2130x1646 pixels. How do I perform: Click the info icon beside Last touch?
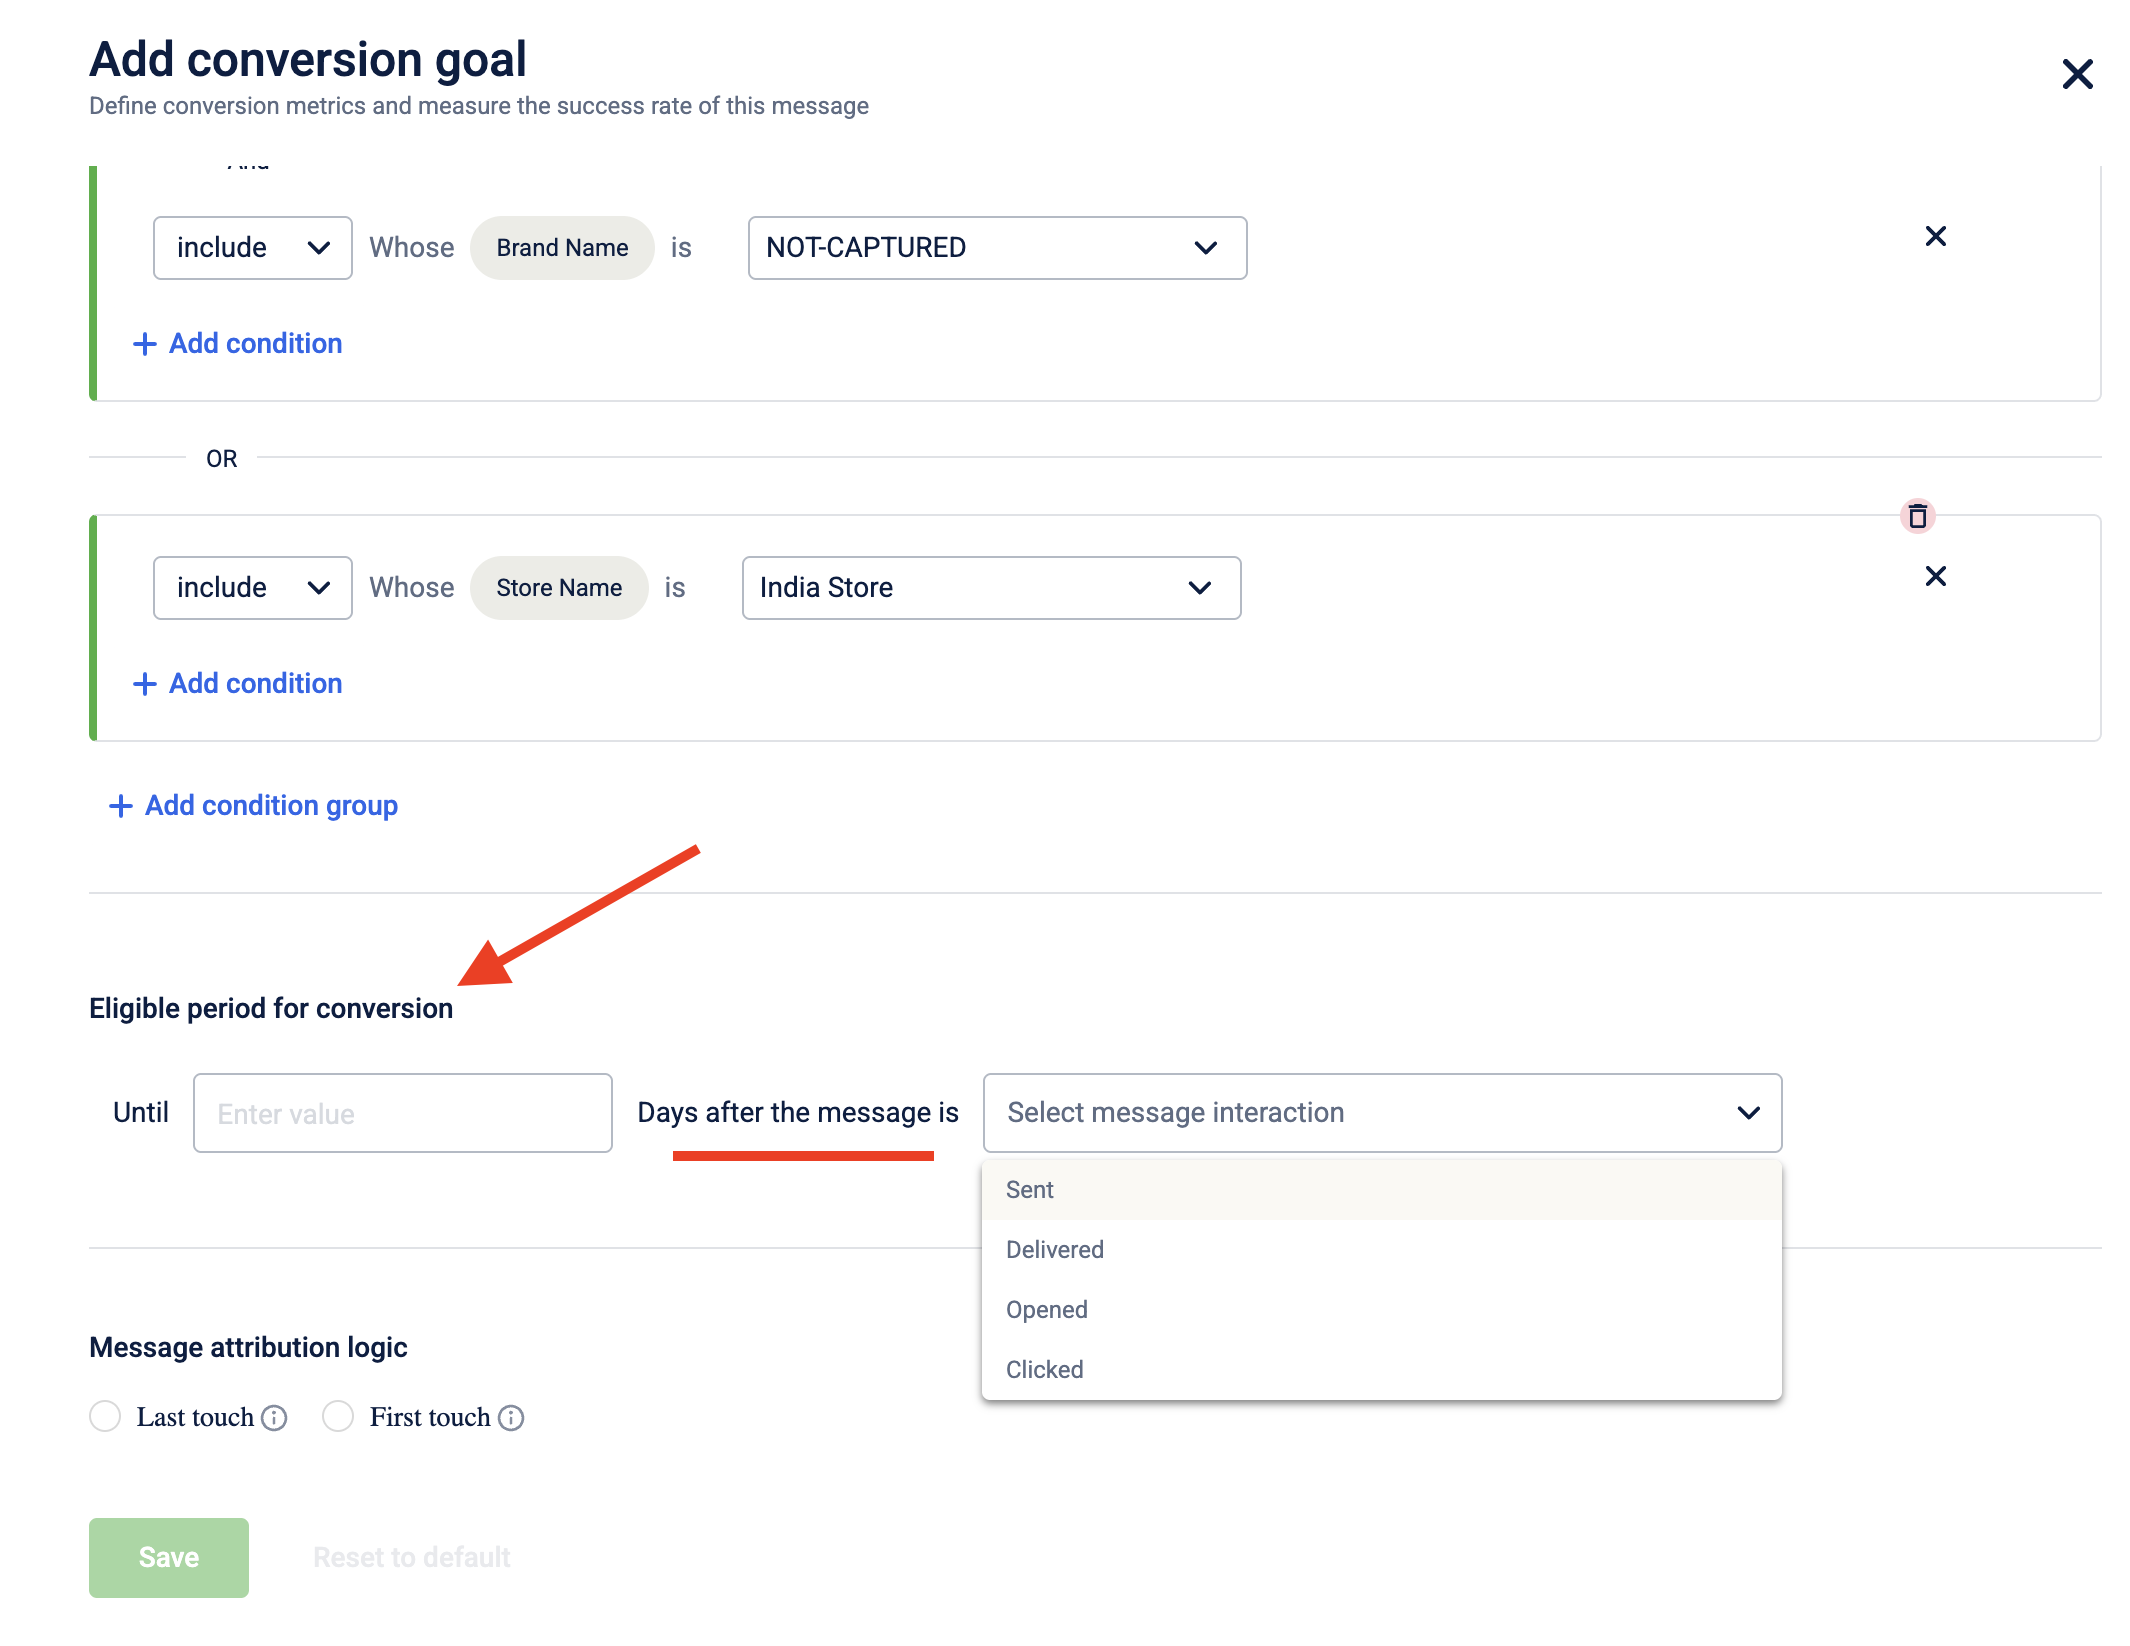274,1418
